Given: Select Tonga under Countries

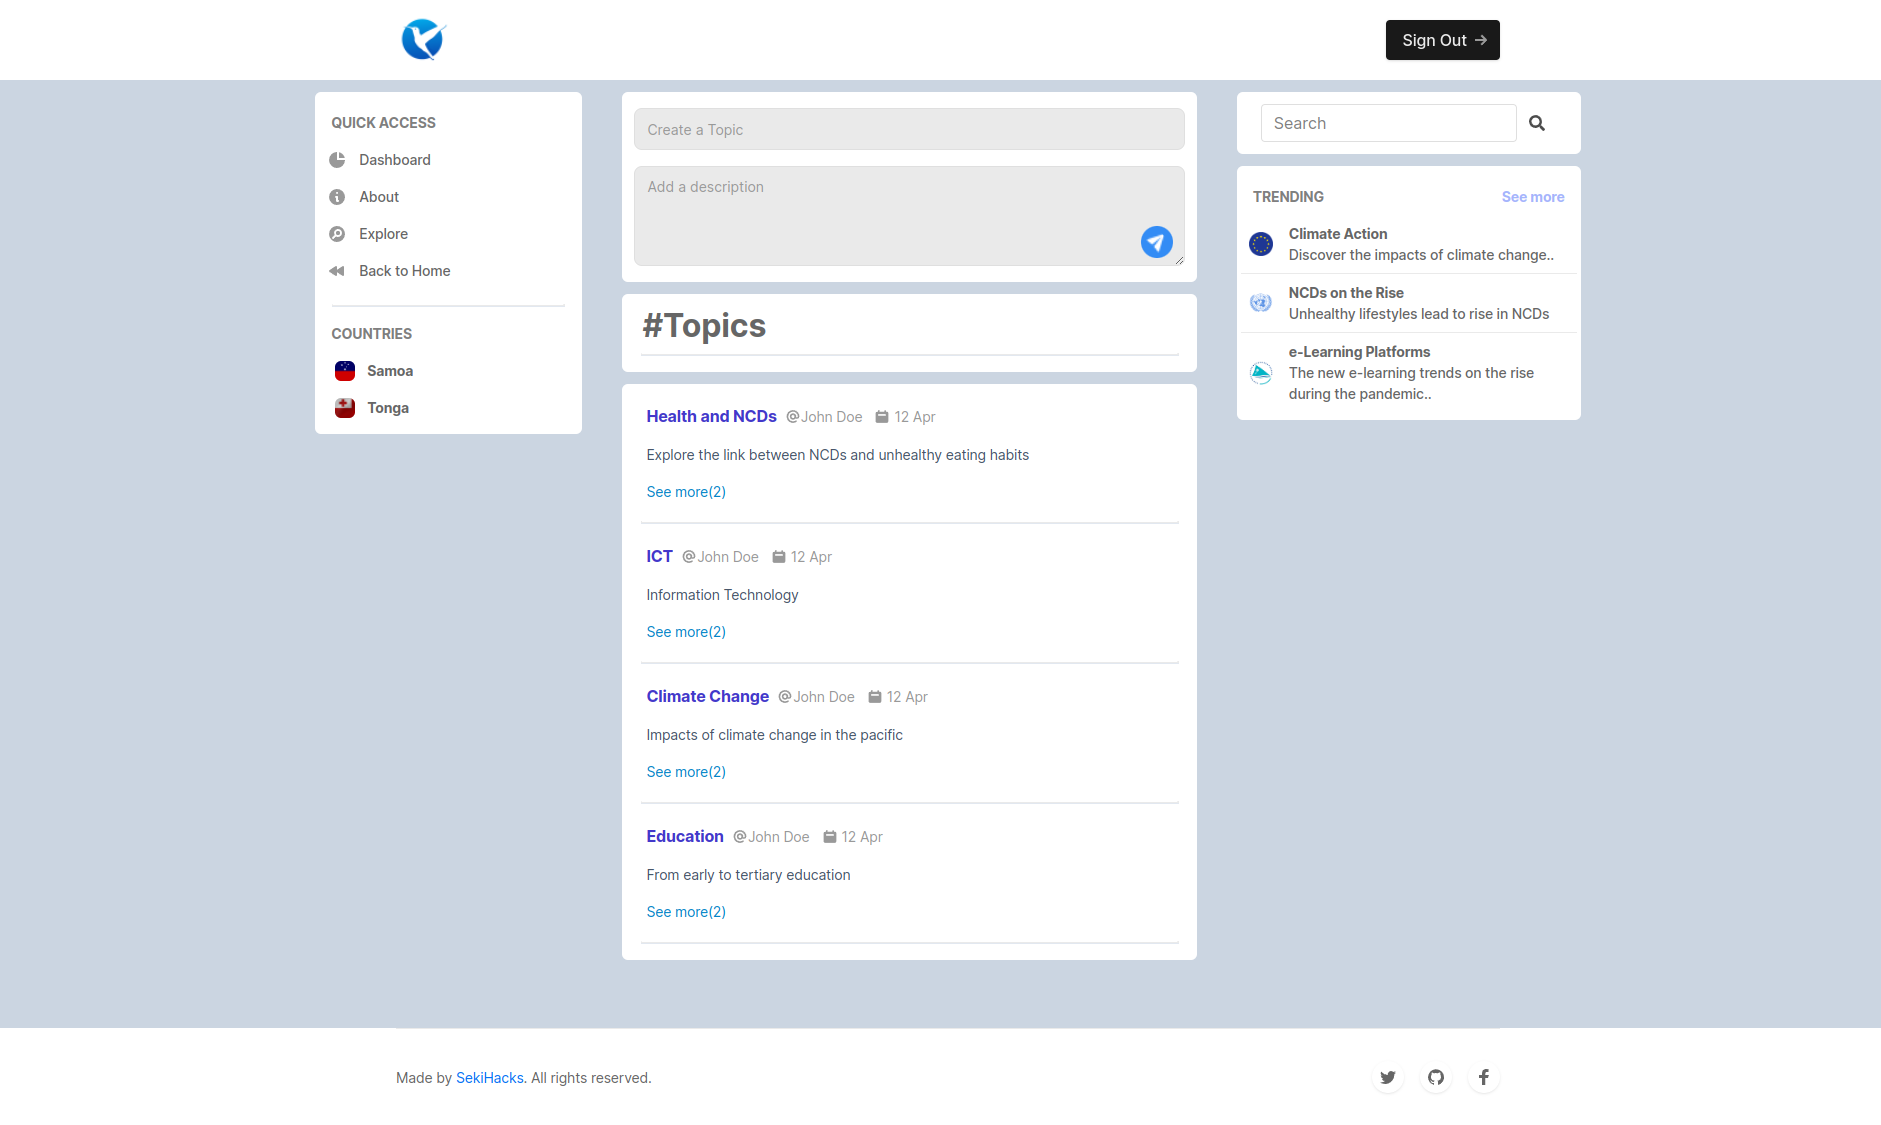Looking at the screenshot, I should (388, 408).
